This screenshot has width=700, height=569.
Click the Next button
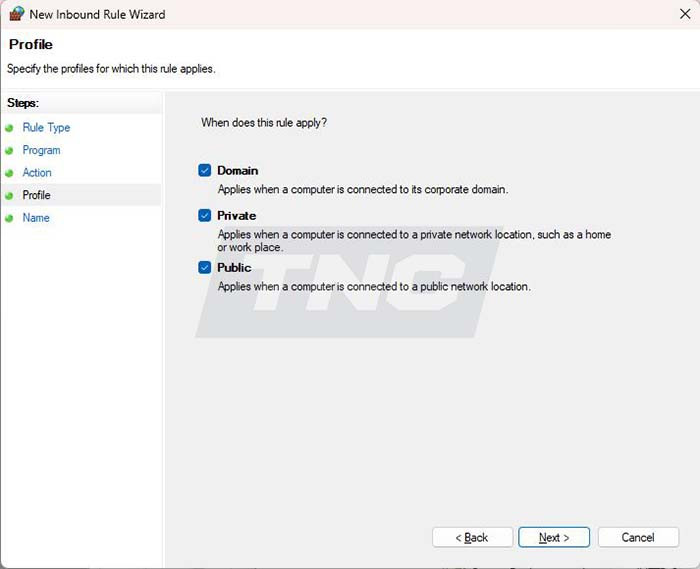point(554,537)
